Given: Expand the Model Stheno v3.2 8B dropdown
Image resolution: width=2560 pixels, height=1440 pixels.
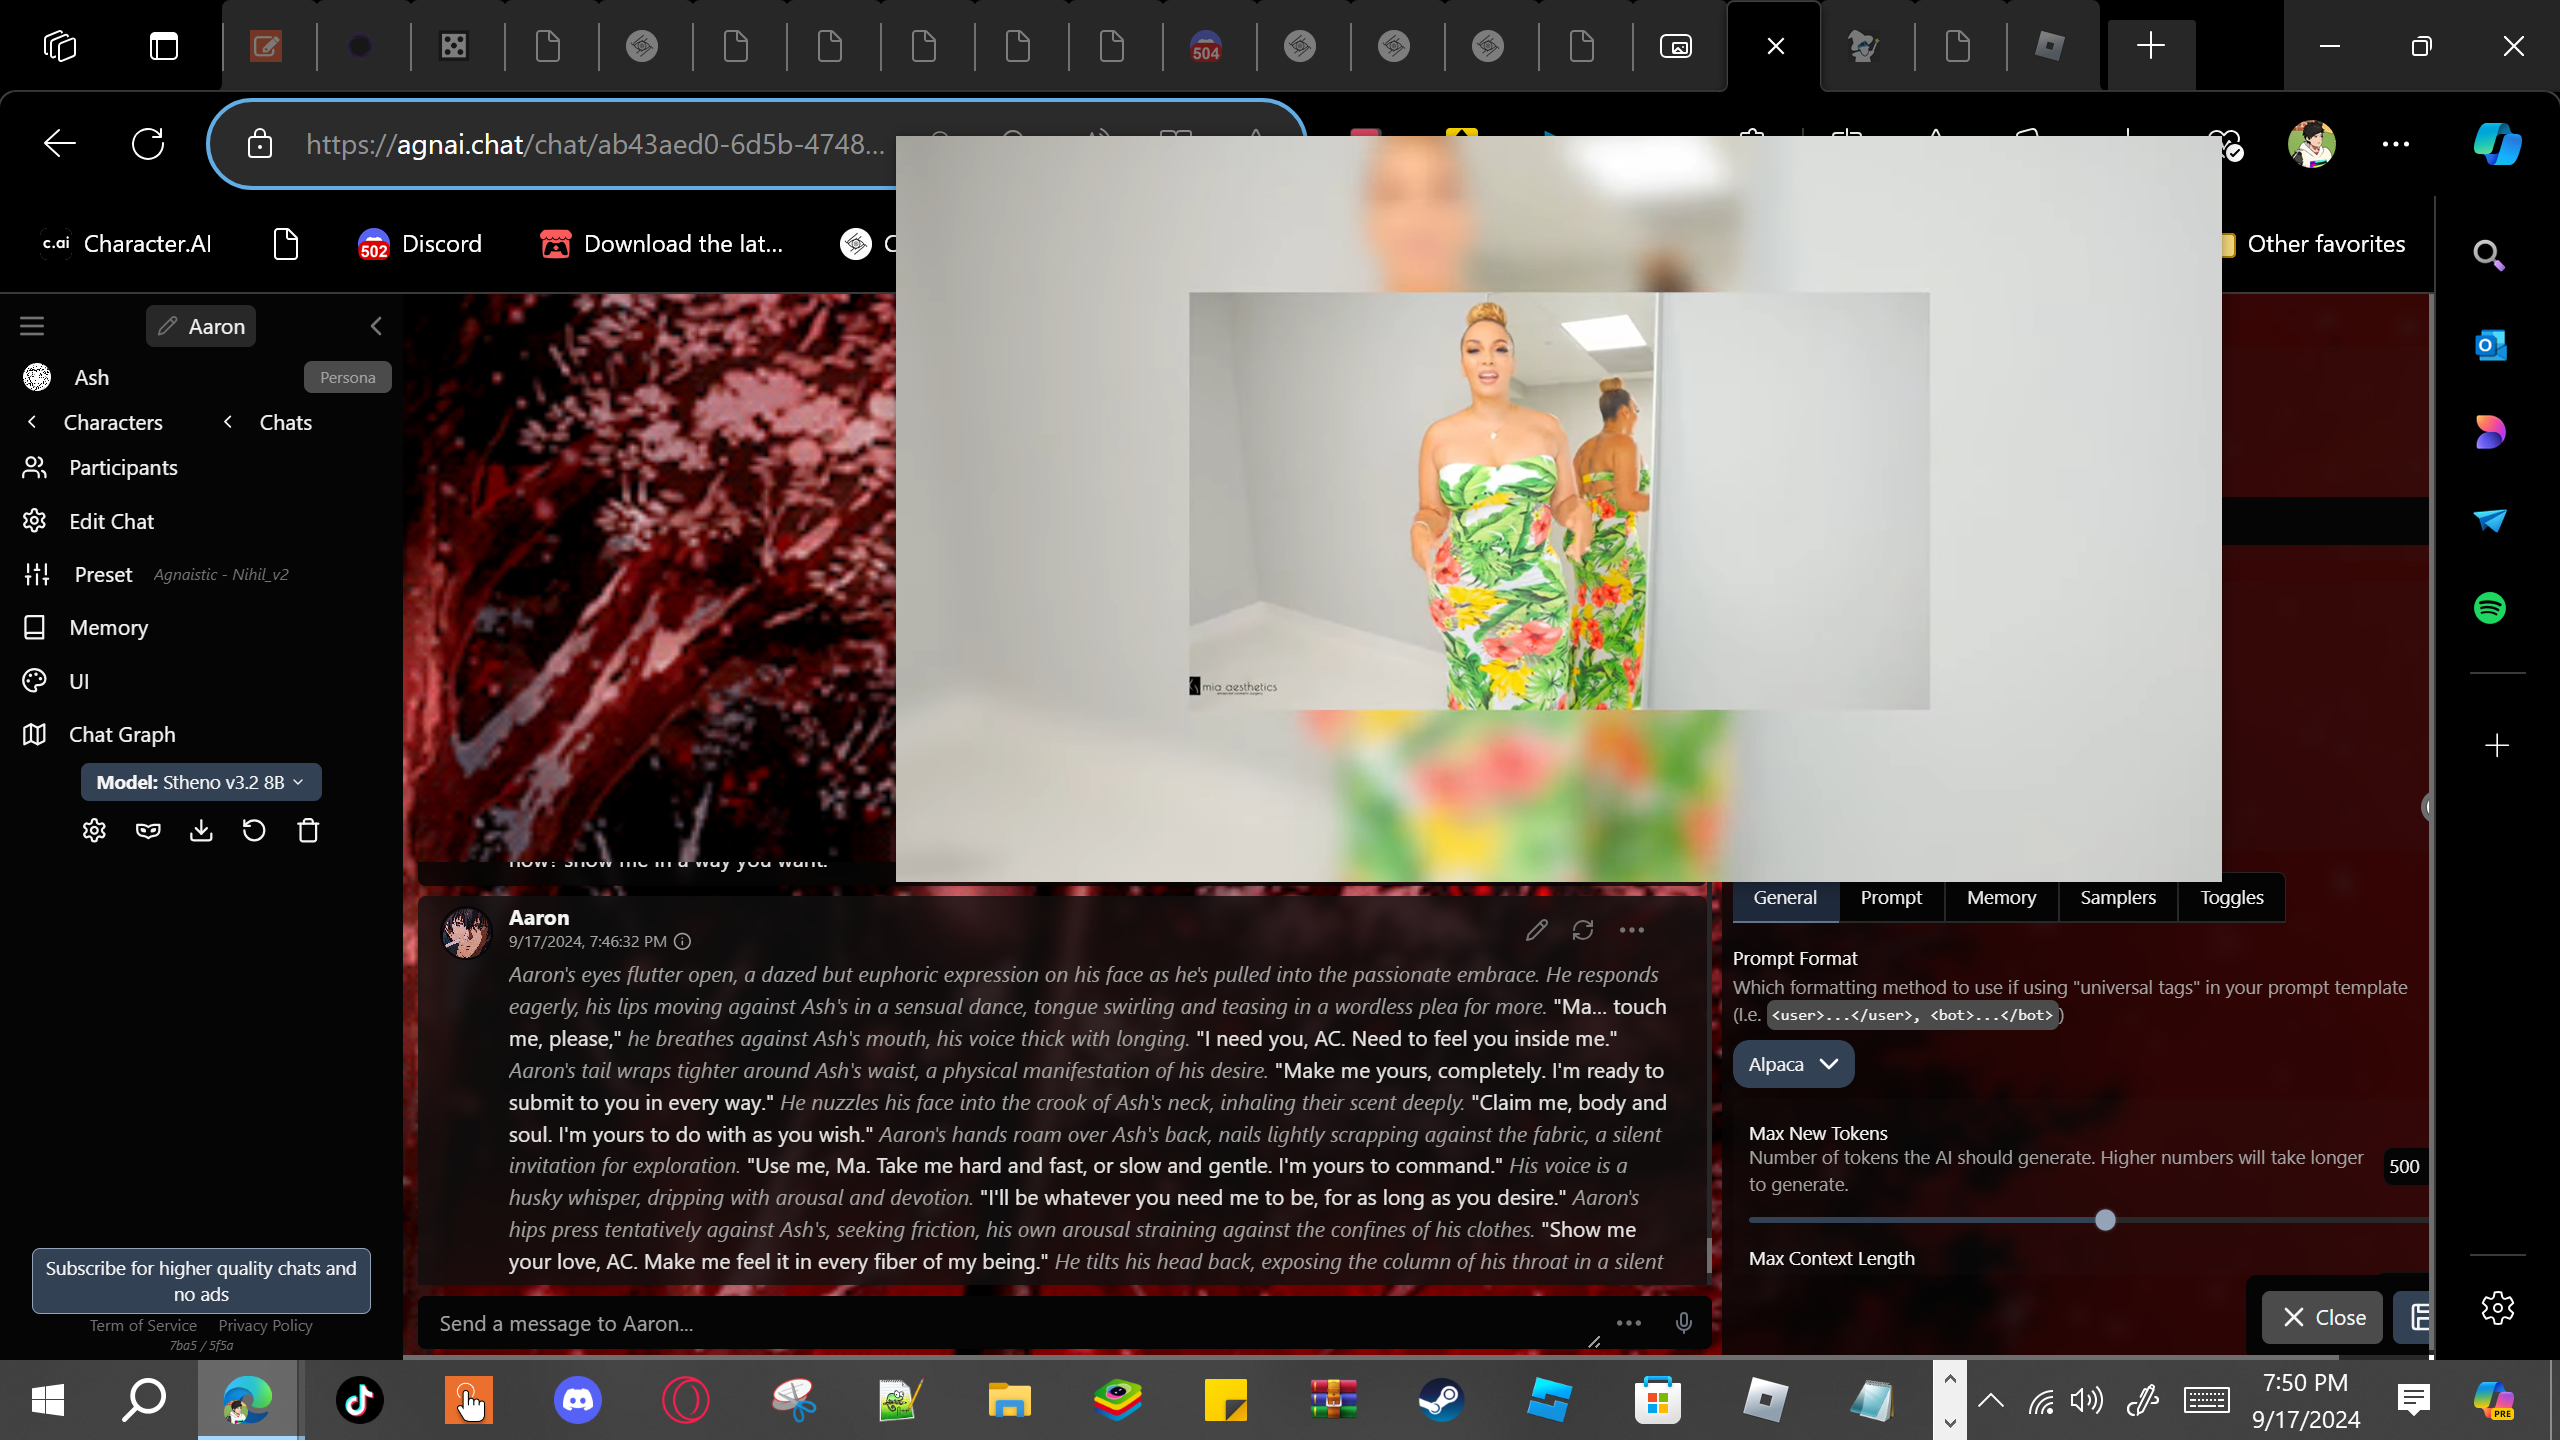Looking at the screenshot, I should pos(201,782).
